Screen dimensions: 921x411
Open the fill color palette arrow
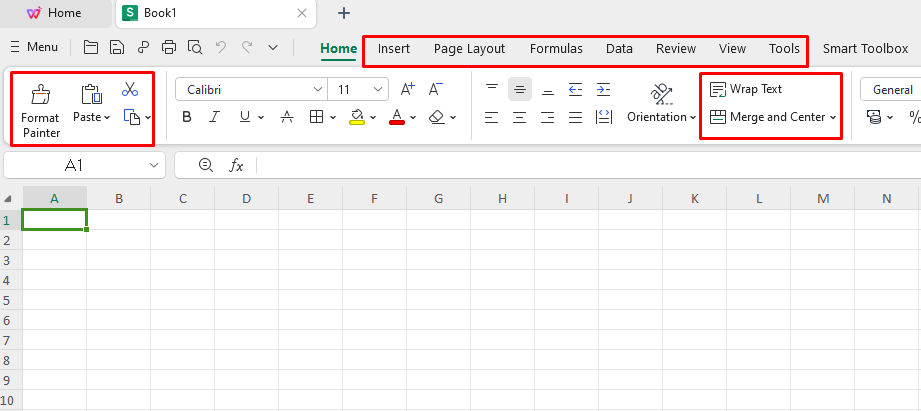click(372, 117)
